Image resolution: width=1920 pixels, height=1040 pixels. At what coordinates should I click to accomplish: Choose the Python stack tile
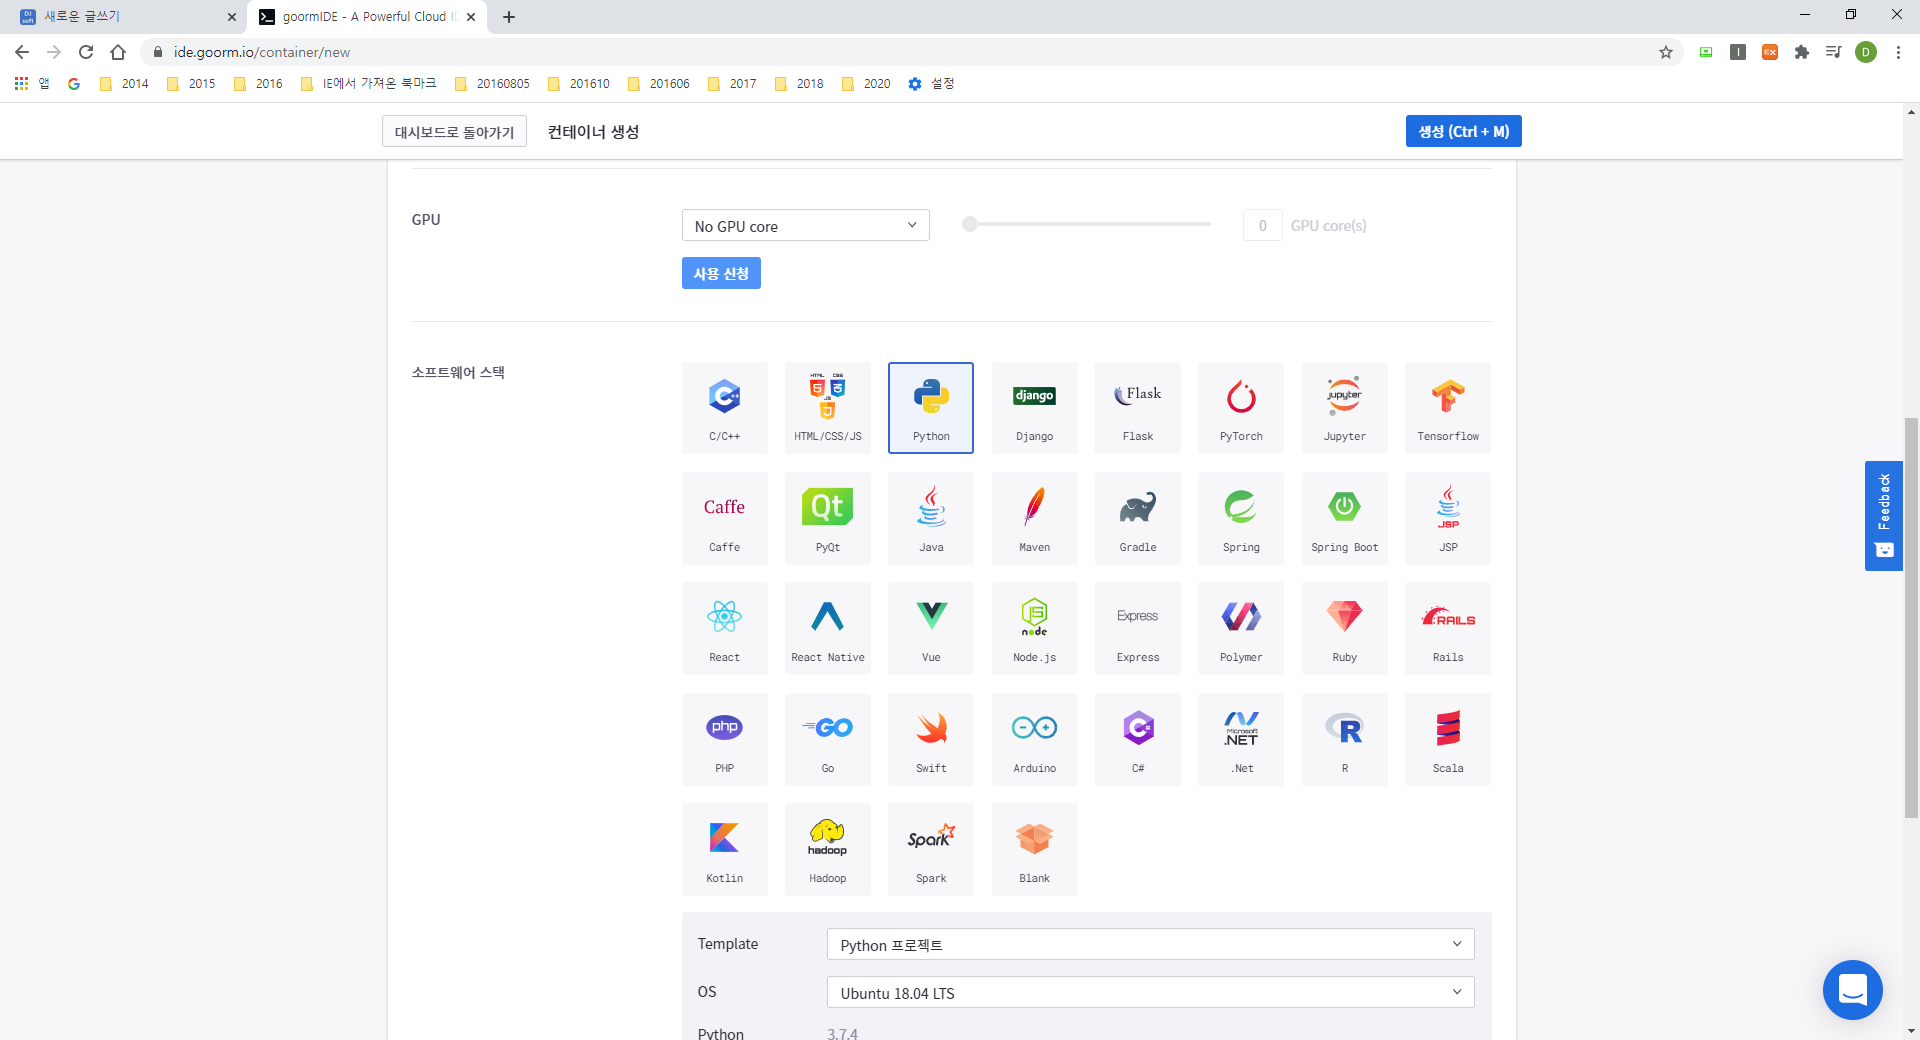[x=931, y=408]
